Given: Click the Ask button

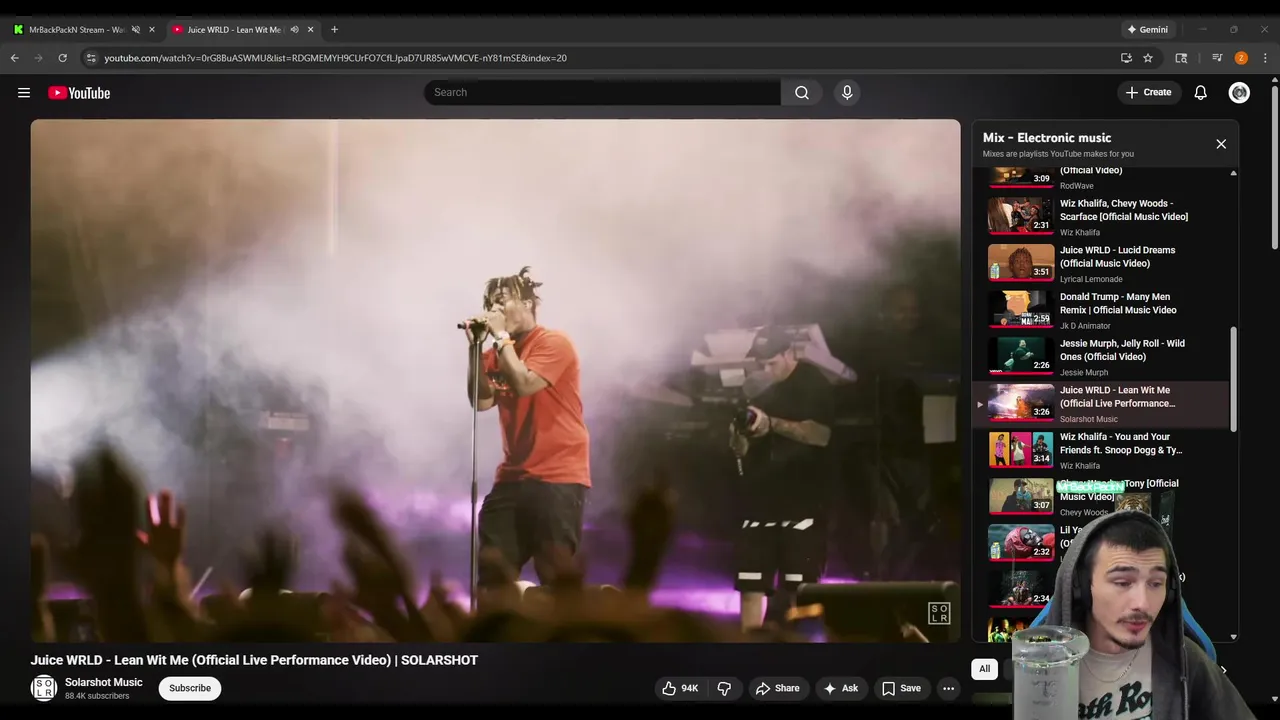Looking at the screenshot, I should 840,688.
